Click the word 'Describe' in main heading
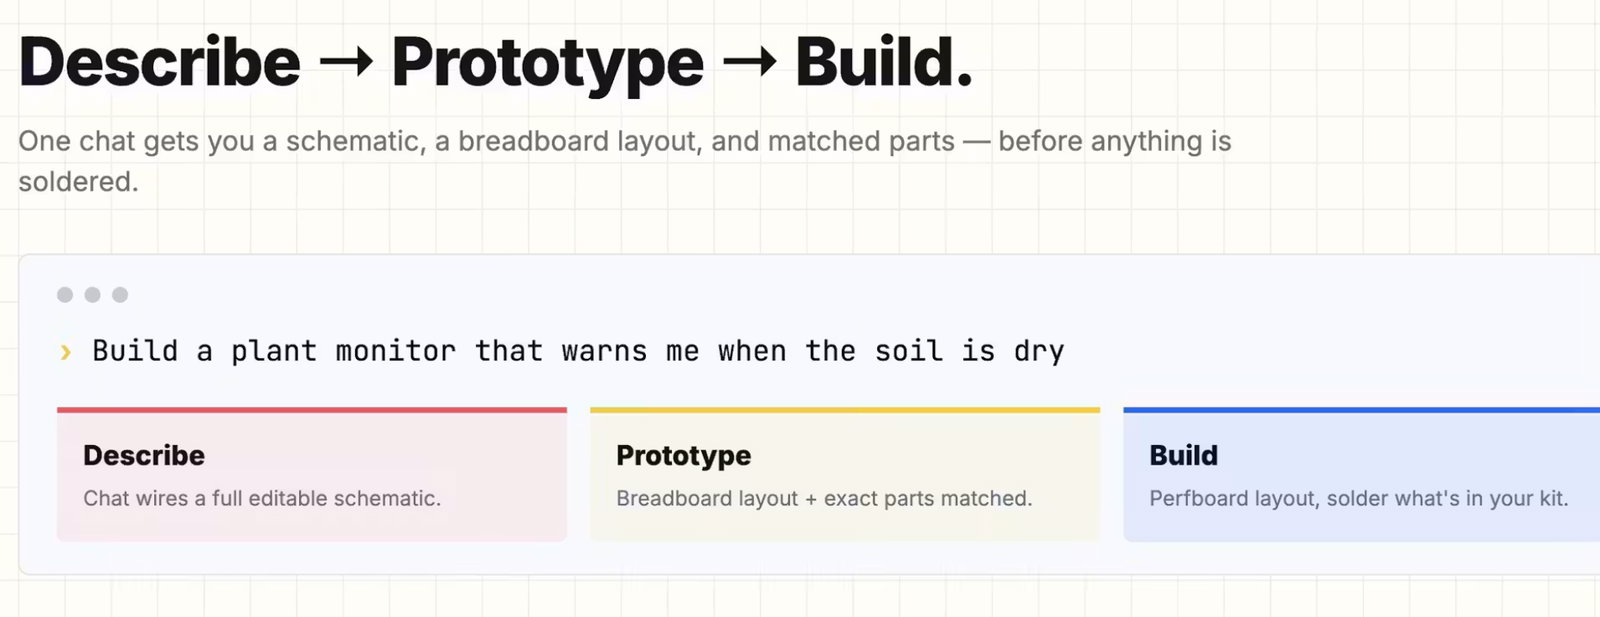 [160, 62]
